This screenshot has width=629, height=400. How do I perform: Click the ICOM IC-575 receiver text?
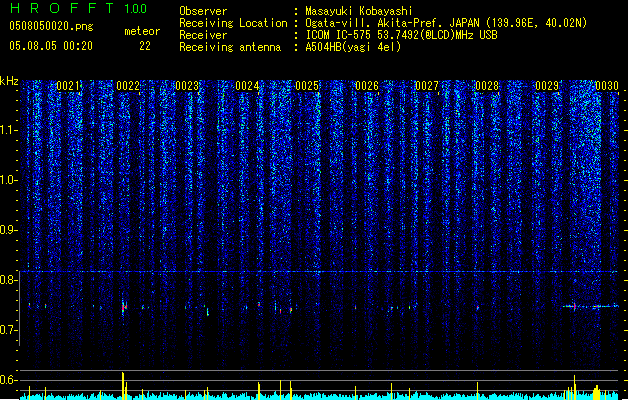click(x=401, y=35)
